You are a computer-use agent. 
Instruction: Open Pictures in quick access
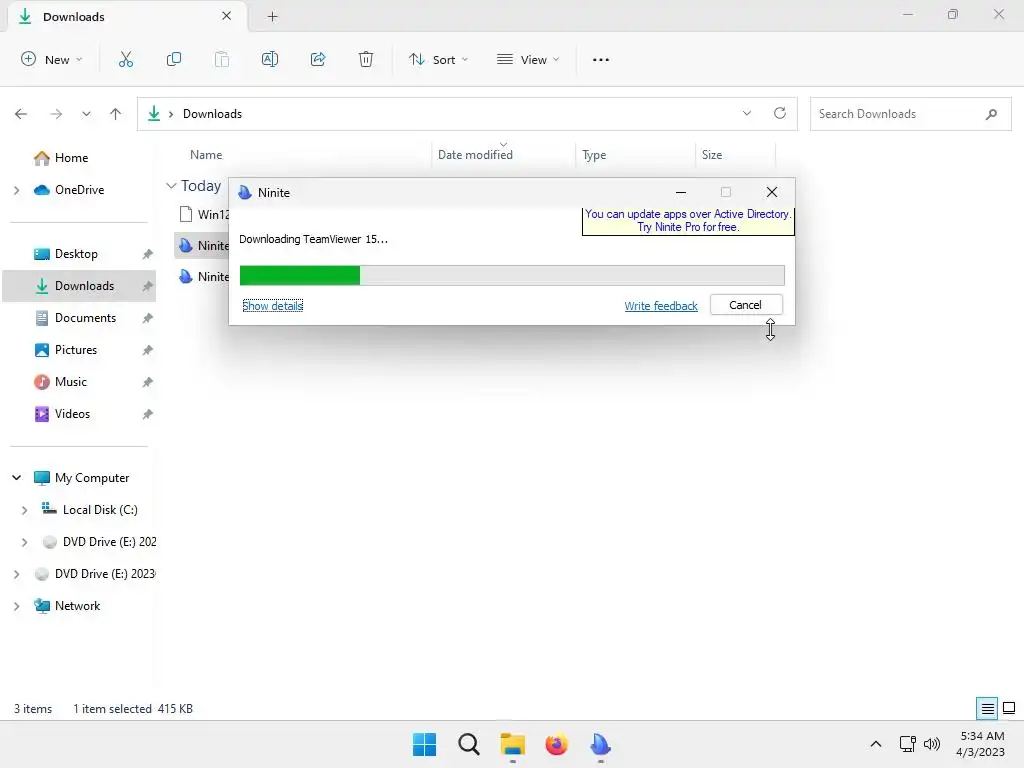tap(76, 350)
